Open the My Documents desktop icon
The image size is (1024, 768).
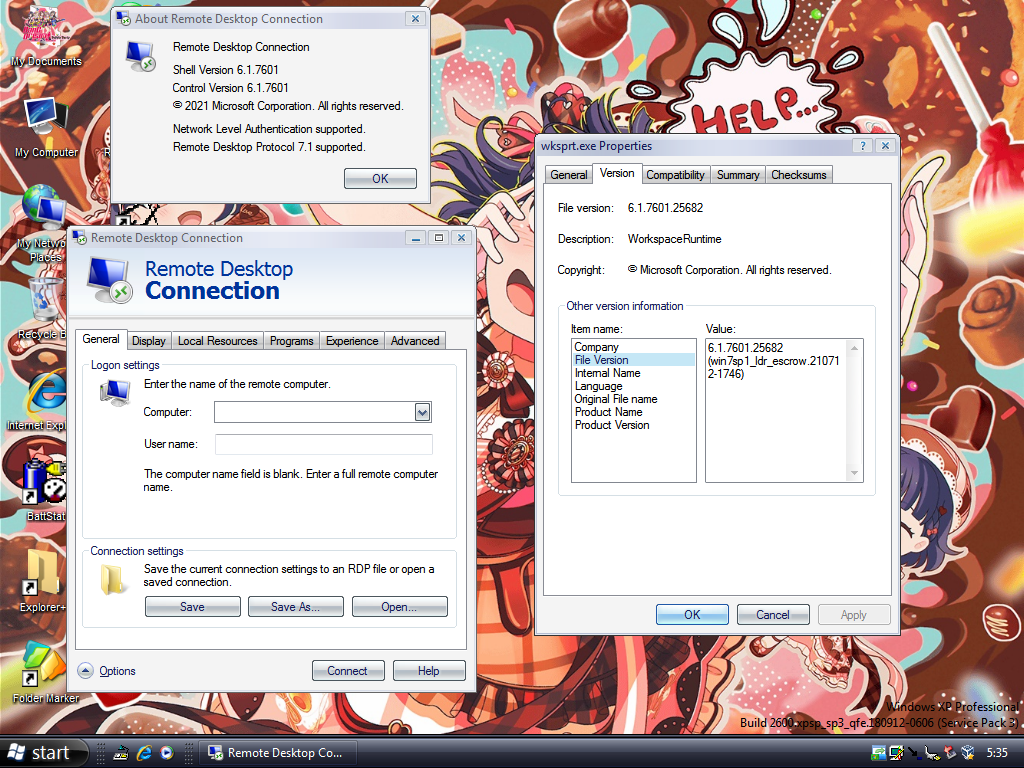[x=45, y=38]
